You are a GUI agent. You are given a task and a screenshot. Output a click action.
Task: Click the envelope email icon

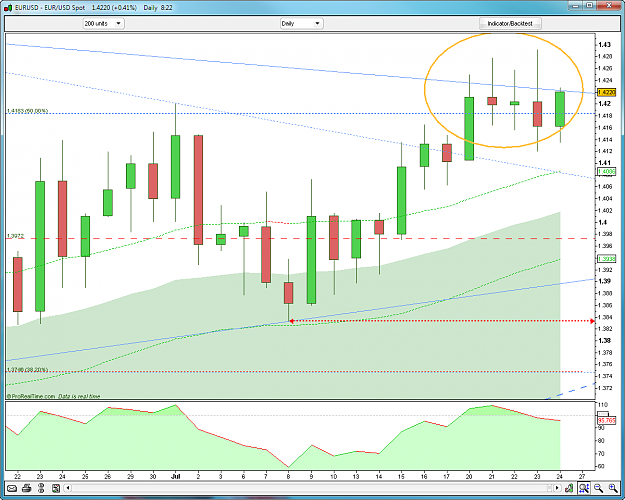pyautogui.click(x=12, y=488)
